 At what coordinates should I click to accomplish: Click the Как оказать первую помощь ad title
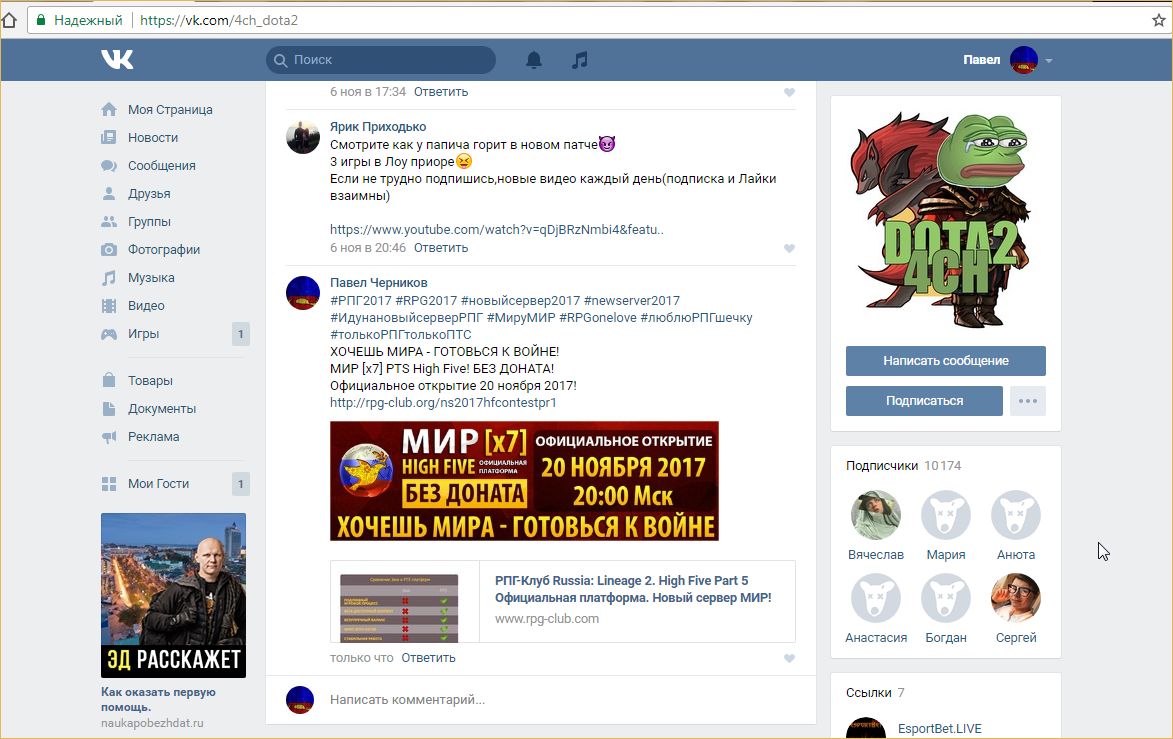(x=159, y=699)
